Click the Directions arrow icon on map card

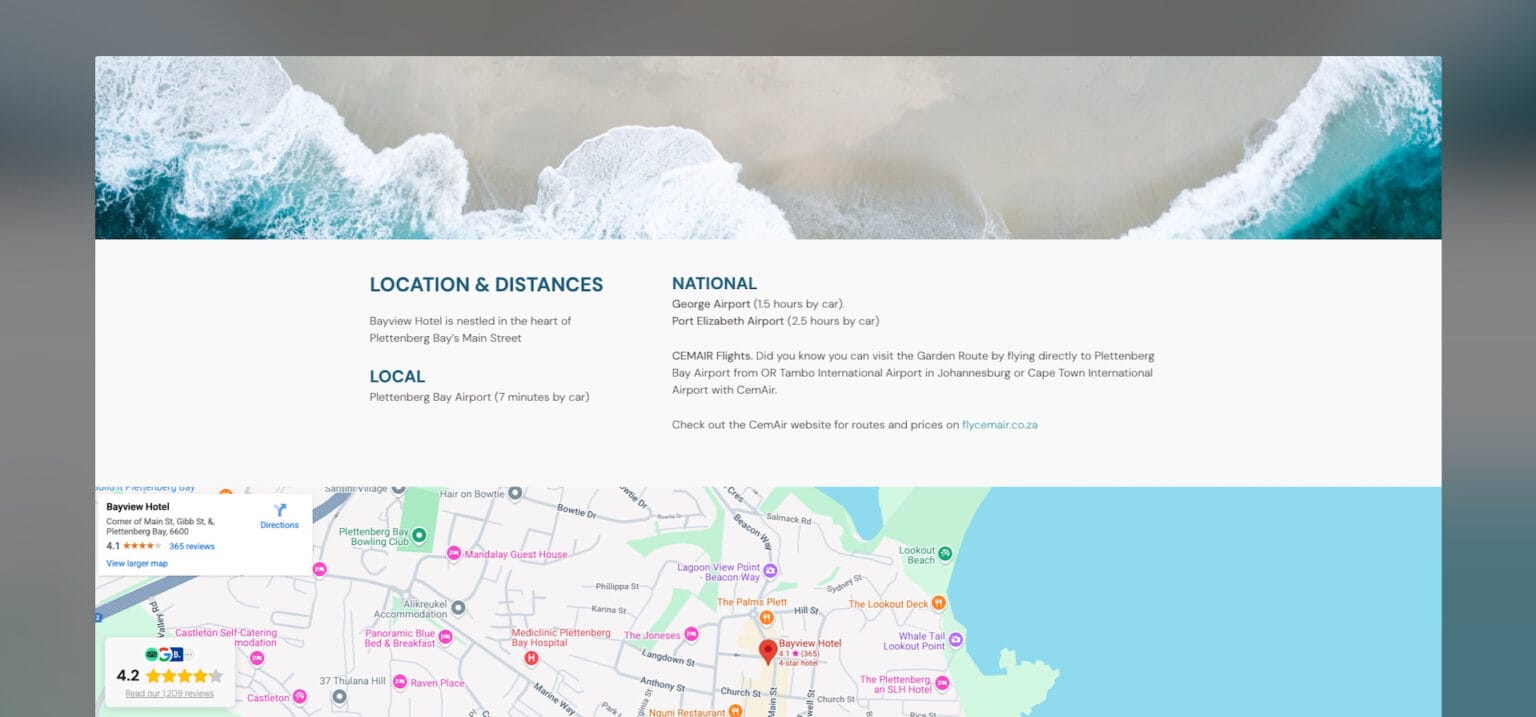point(280,510)
